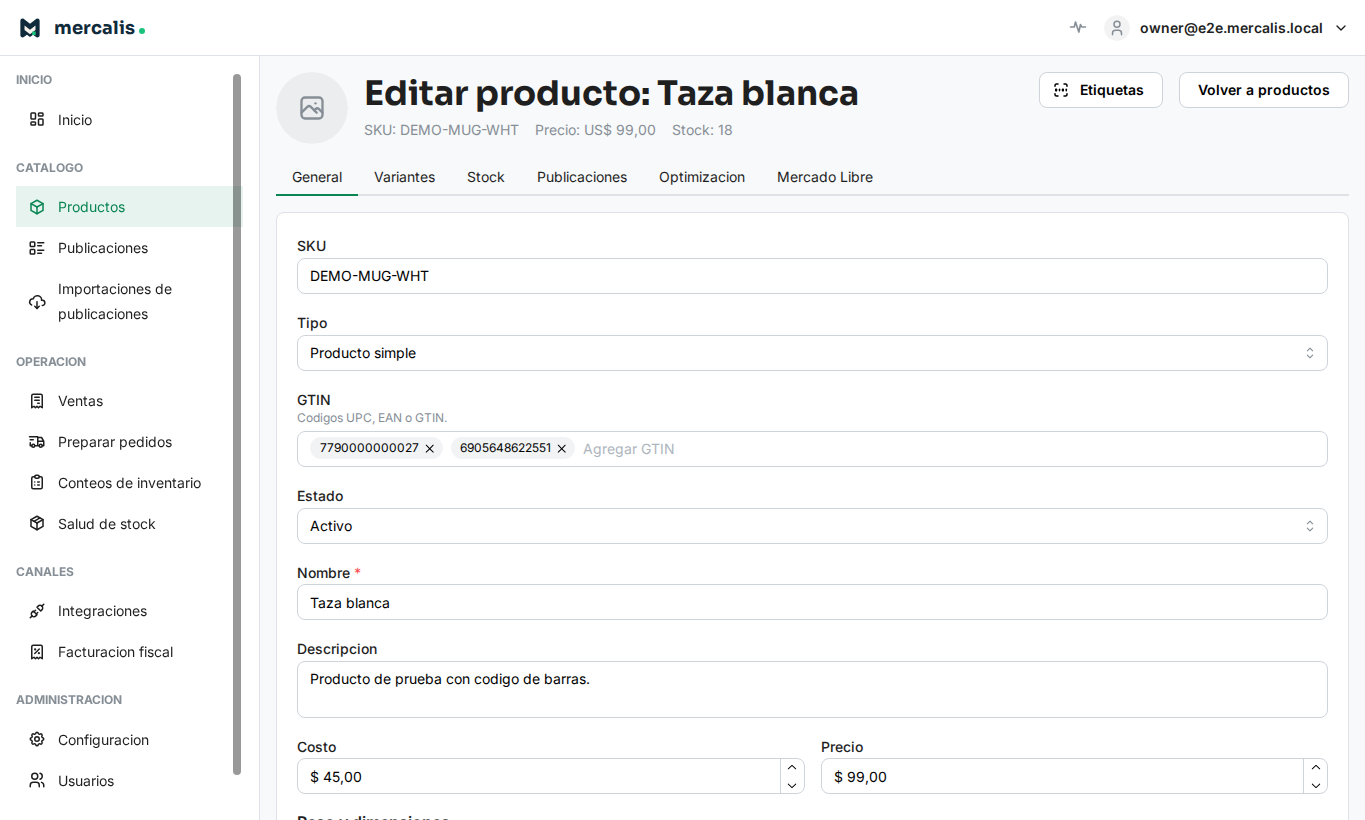Screen dimensions: 1365x820
Task: Switch to the General tab
Action: coord(317,177)
